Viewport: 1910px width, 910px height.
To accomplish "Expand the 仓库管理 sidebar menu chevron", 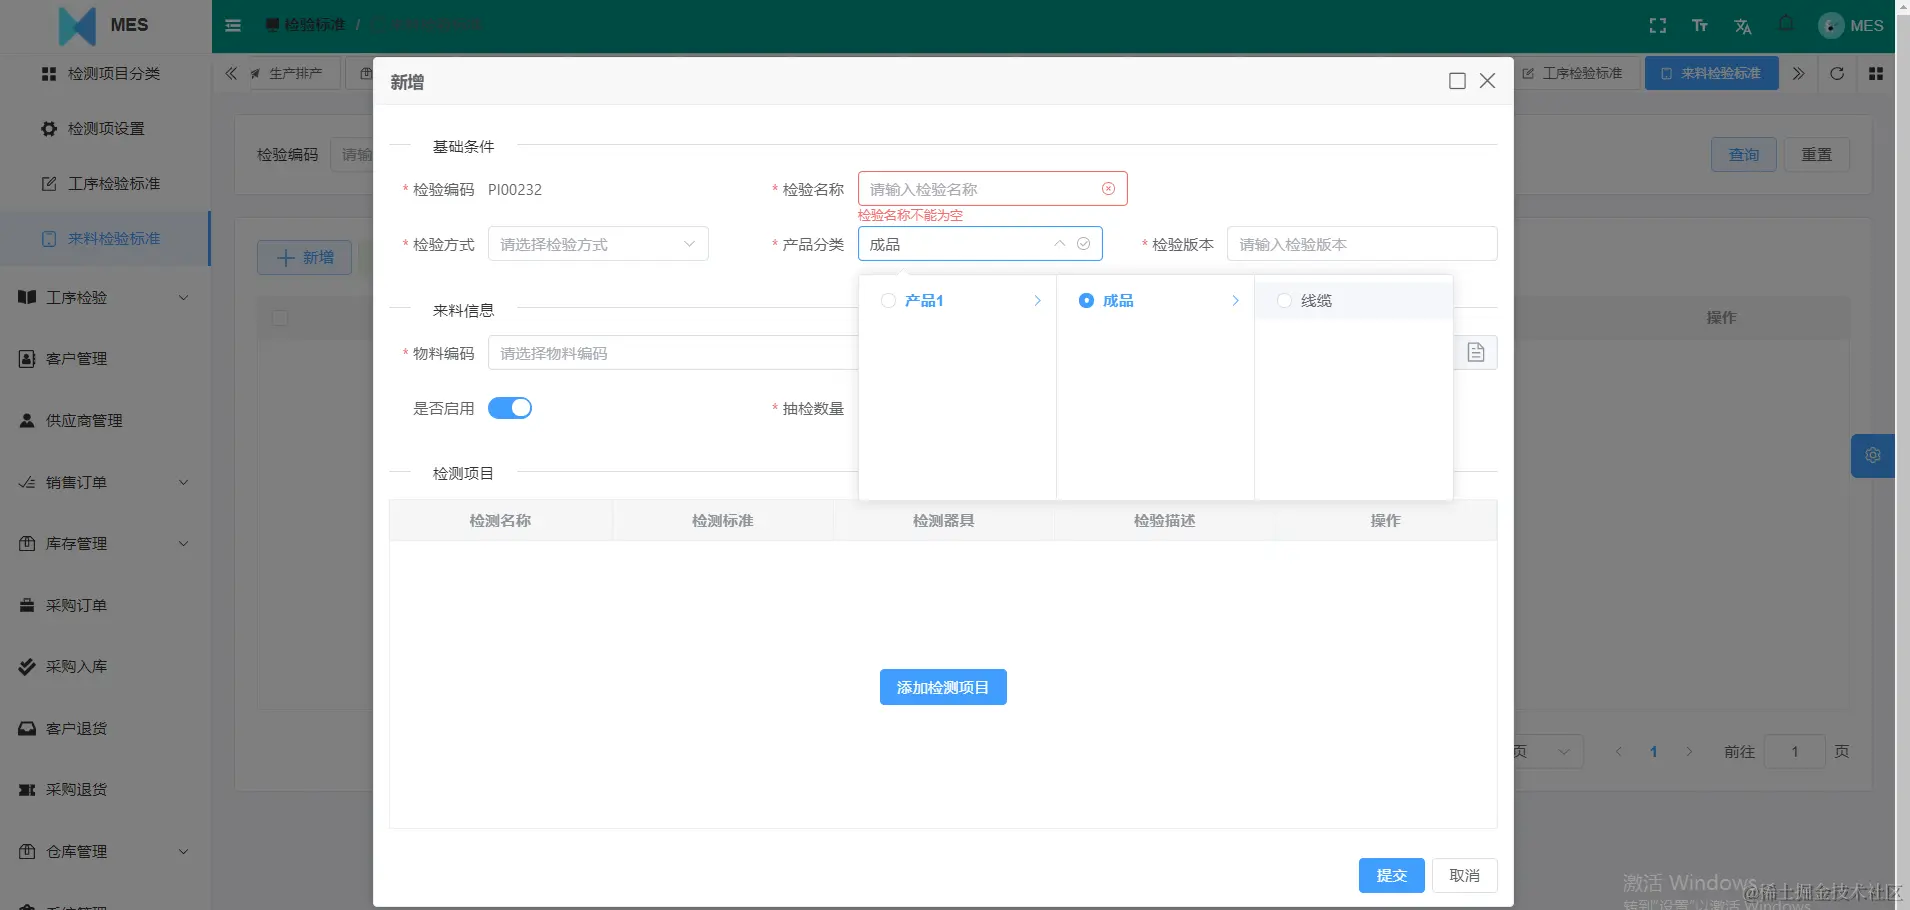I will click(183, 852).
